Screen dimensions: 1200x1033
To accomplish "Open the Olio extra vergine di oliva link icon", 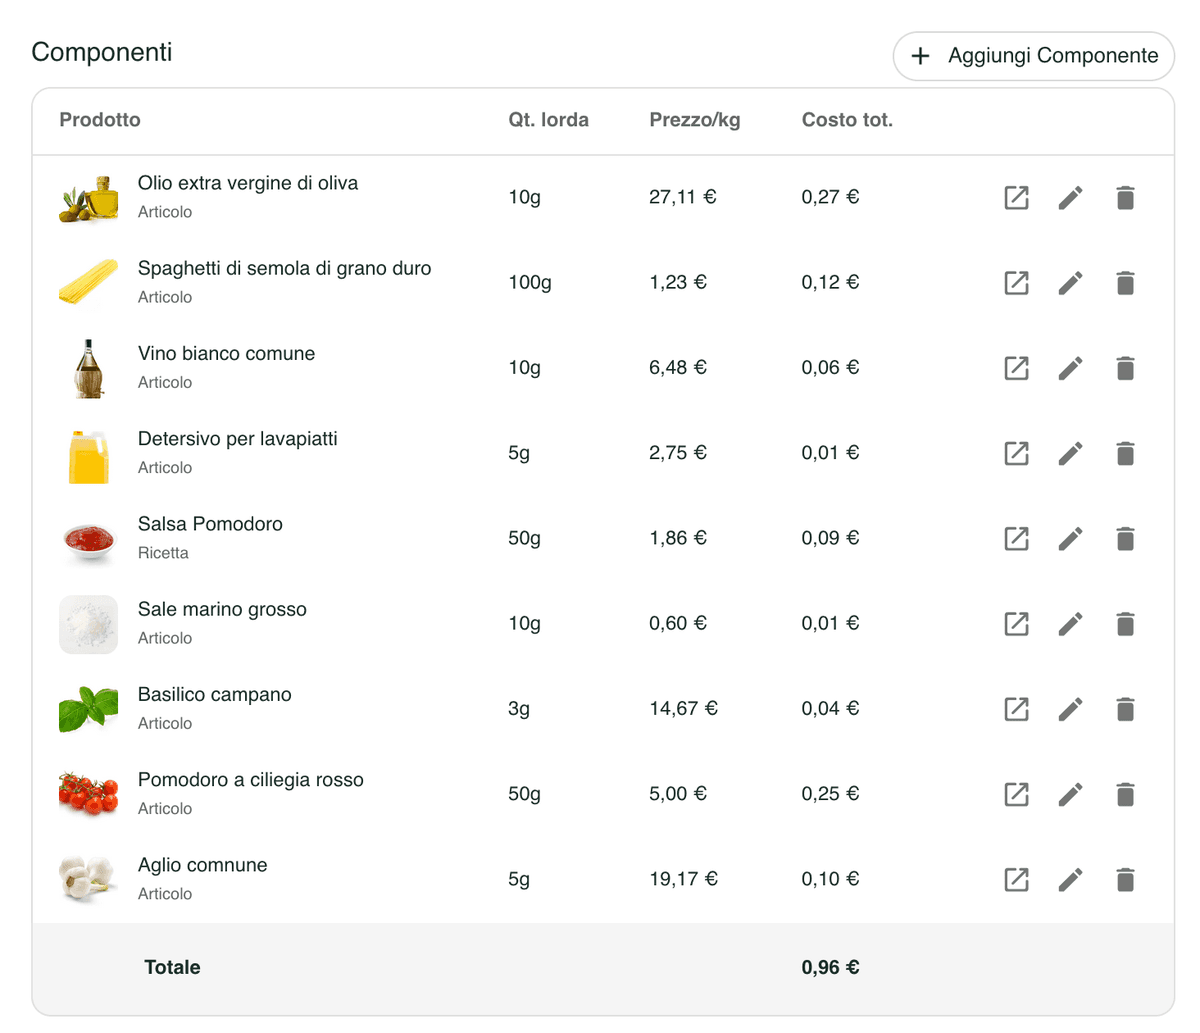I will tap(1016, 198).
